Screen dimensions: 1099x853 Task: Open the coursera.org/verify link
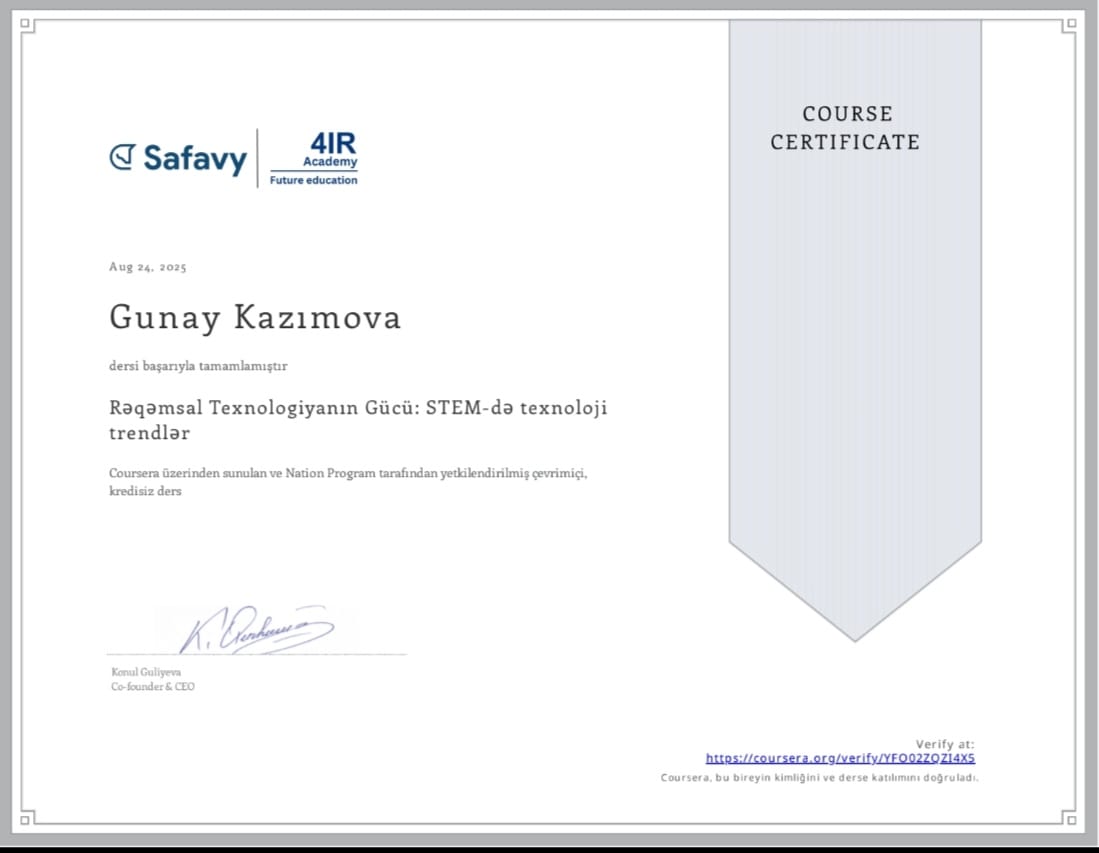pos(839,758)
